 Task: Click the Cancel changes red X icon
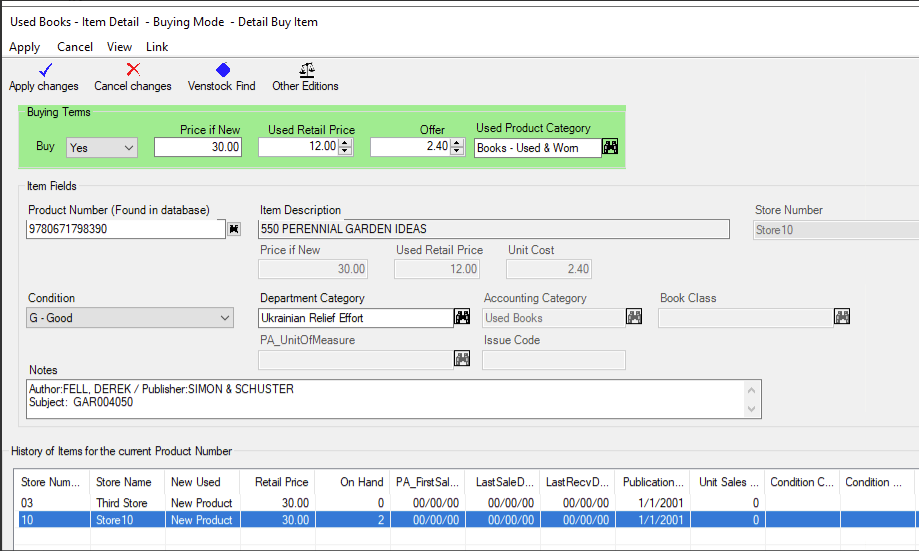pyautogui.click(x=133, y=69)
